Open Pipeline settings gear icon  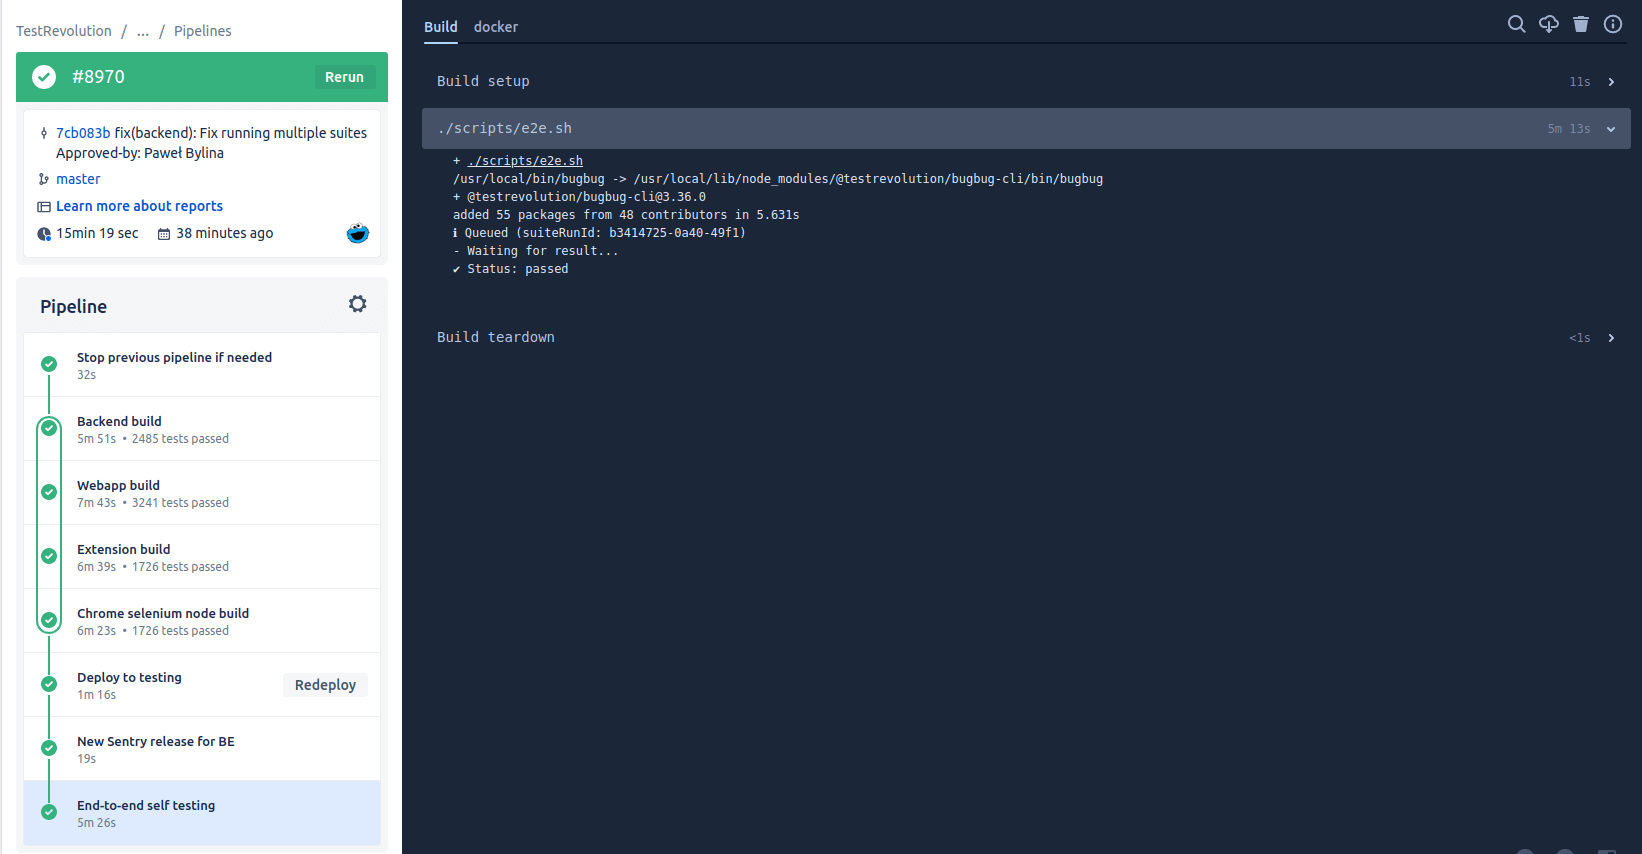[357, 304]
